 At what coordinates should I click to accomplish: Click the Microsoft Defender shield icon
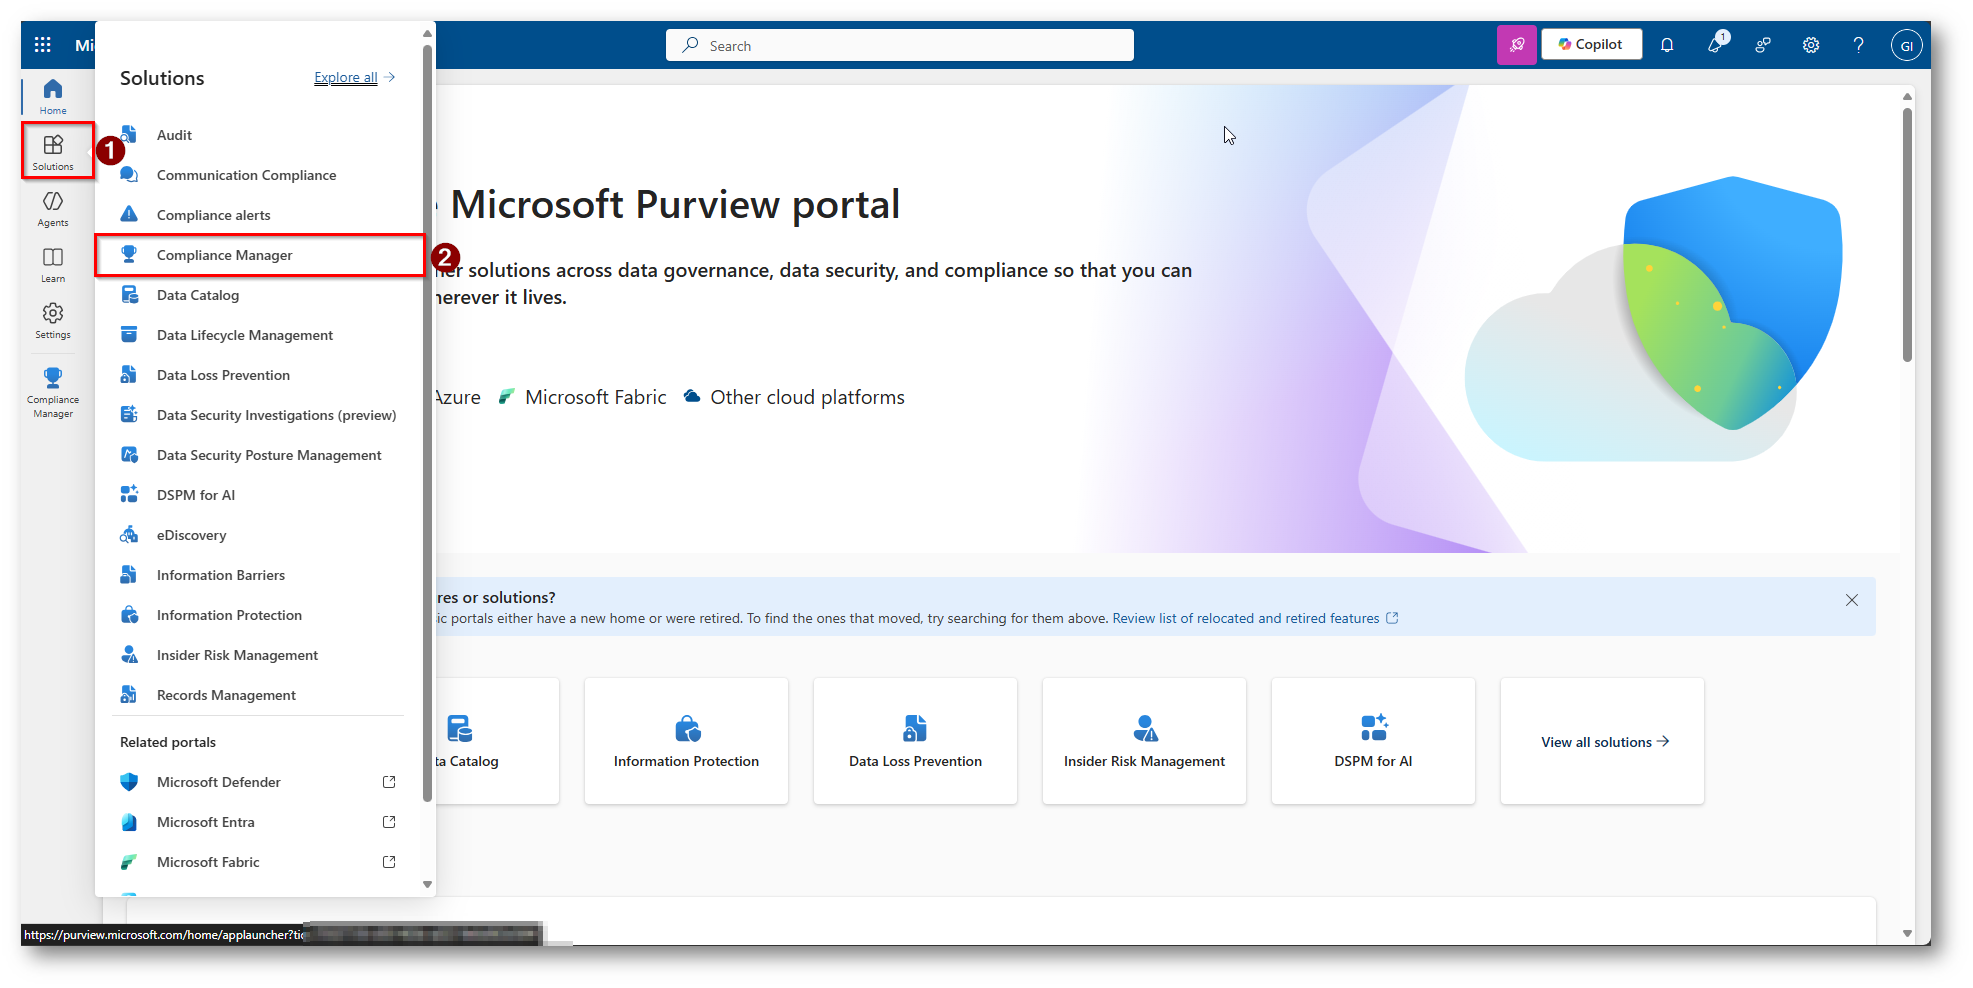[x=129, y=782]
